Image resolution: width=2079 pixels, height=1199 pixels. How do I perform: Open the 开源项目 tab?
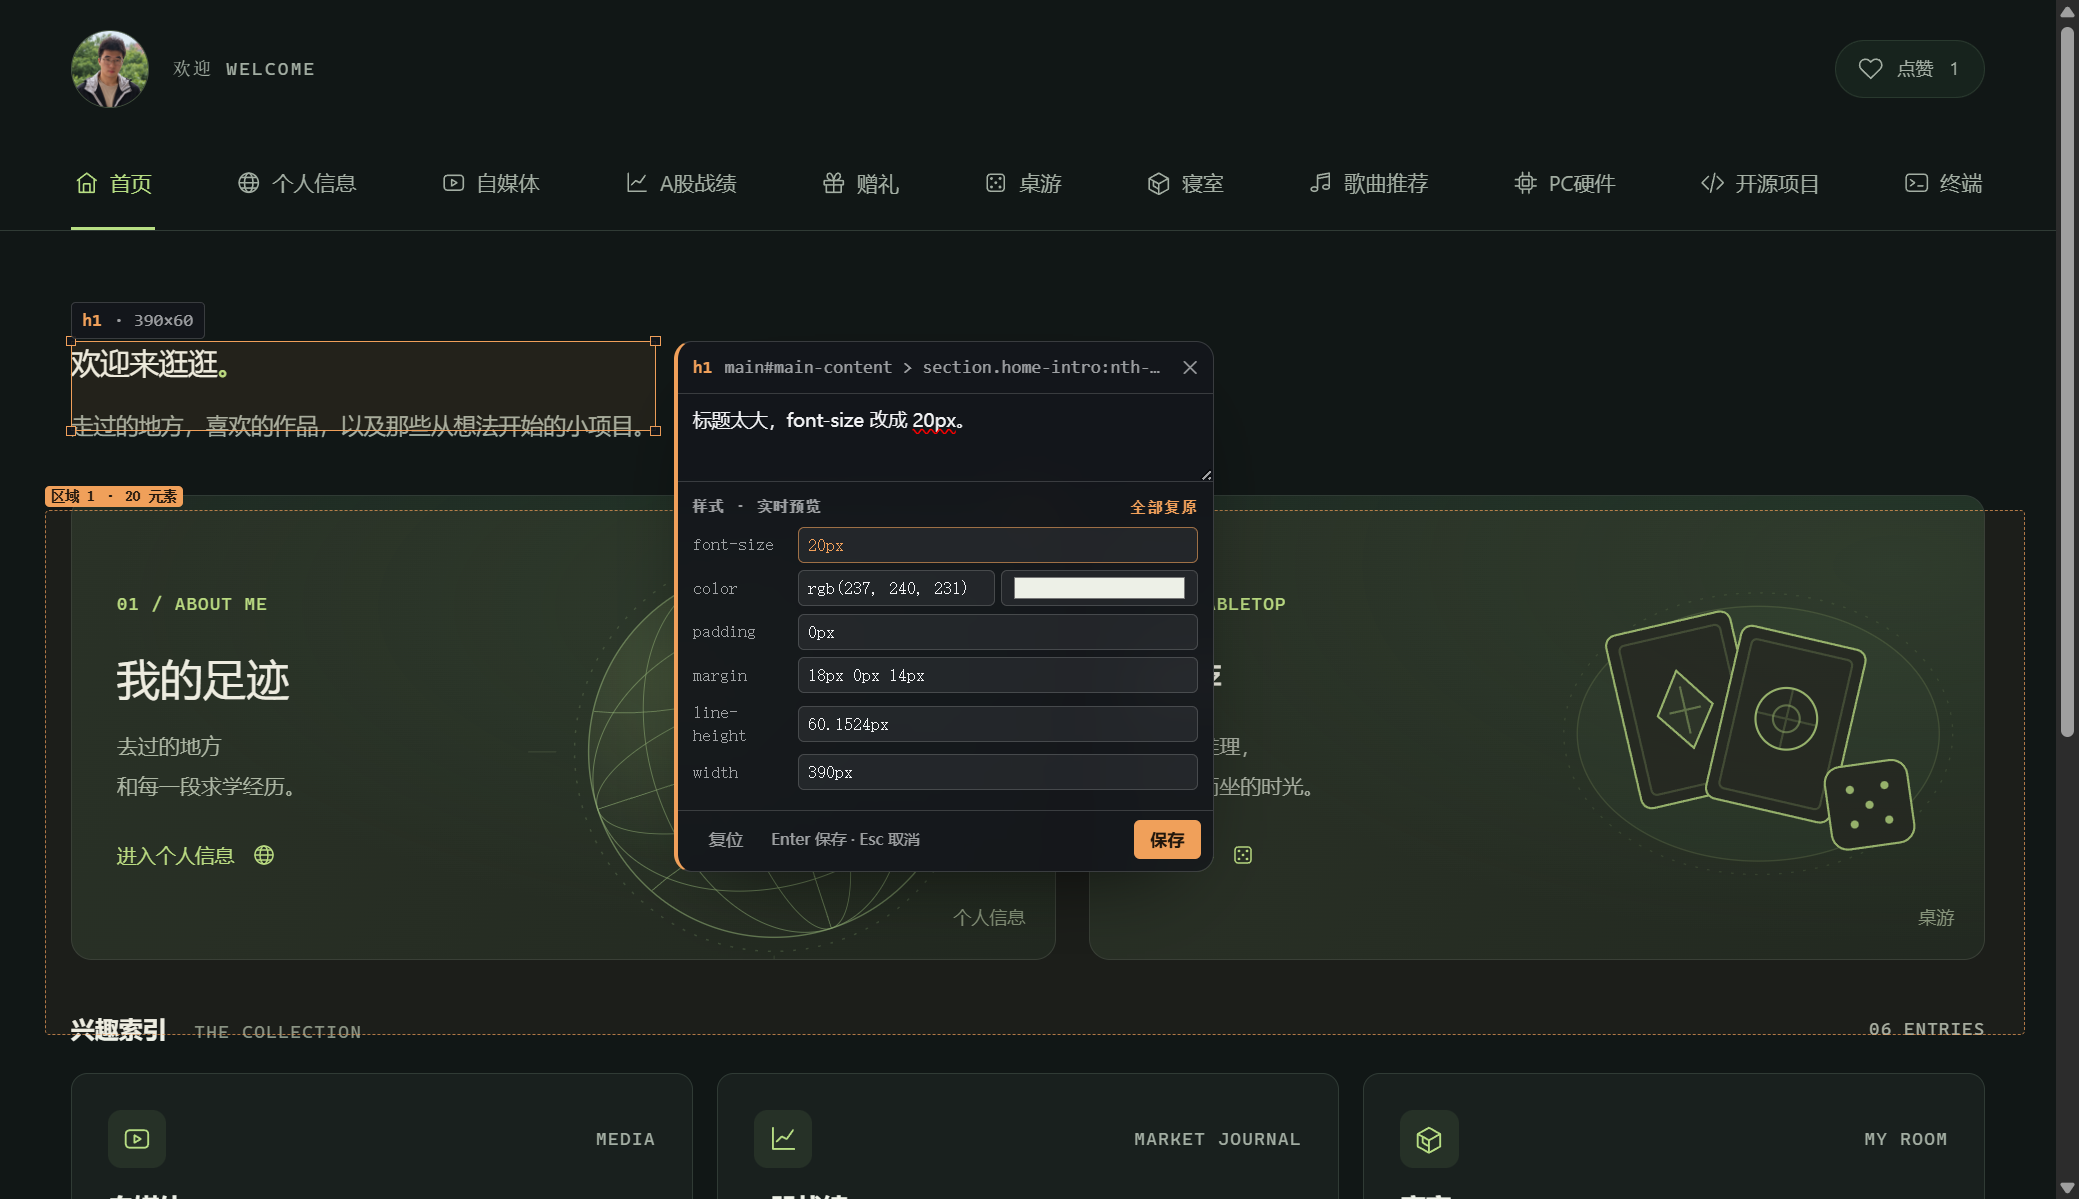(1760, 183)
